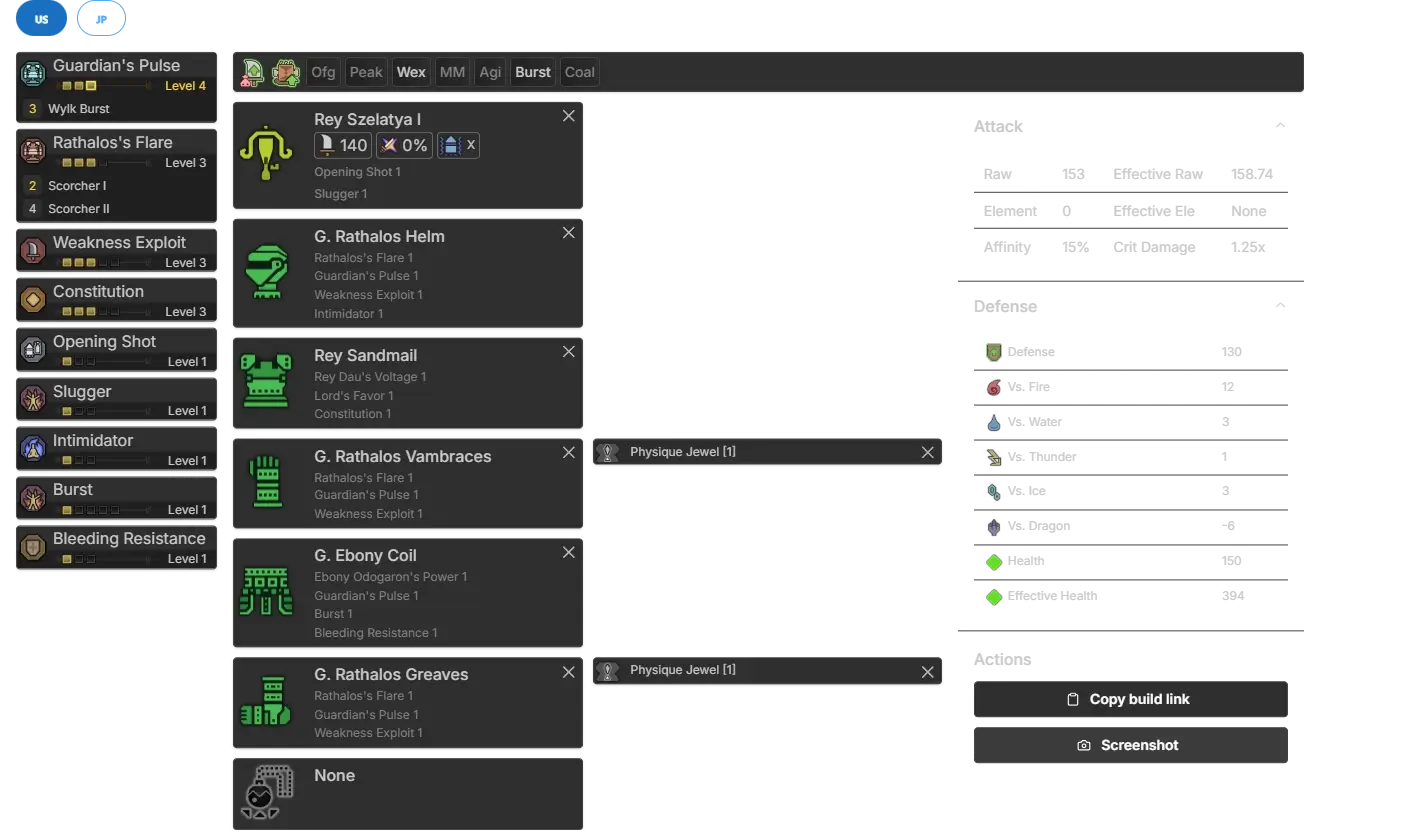
Task: Toggle the Burst buff on the toolbar
Action: pos(532,72)
